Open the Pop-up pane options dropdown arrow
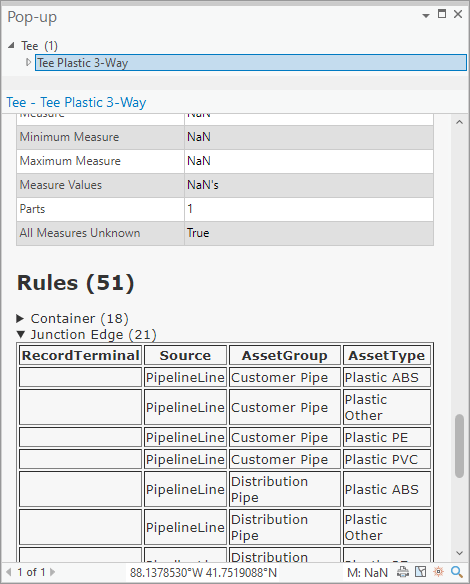The image size is (470, 584). click(426, 15)
